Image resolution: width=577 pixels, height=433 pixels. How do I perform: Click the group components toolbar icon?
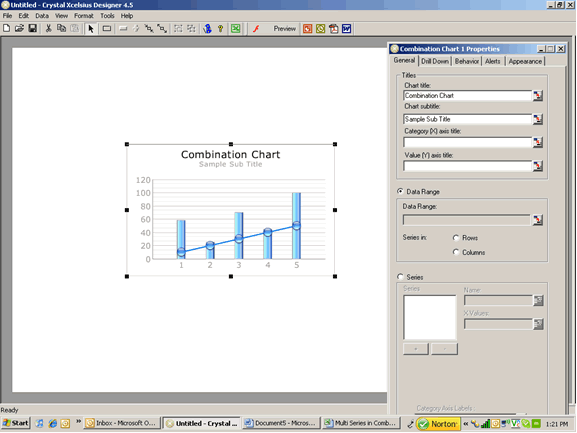(178, 28)
